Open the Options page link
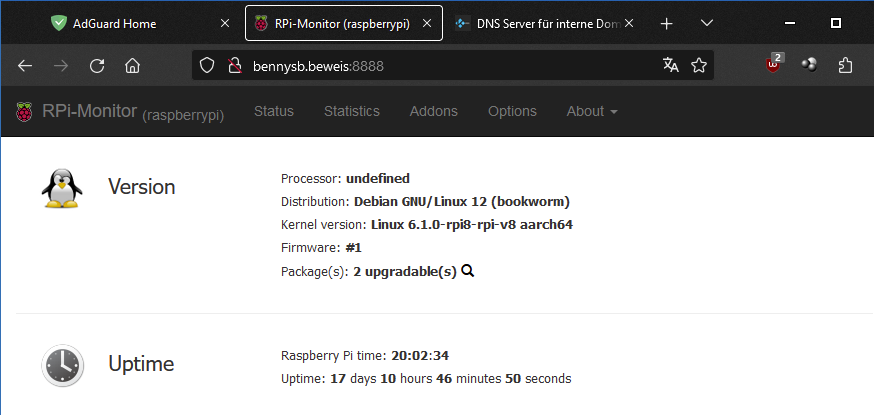The width and height of the screenshot is (874, 415). [512, 111]
